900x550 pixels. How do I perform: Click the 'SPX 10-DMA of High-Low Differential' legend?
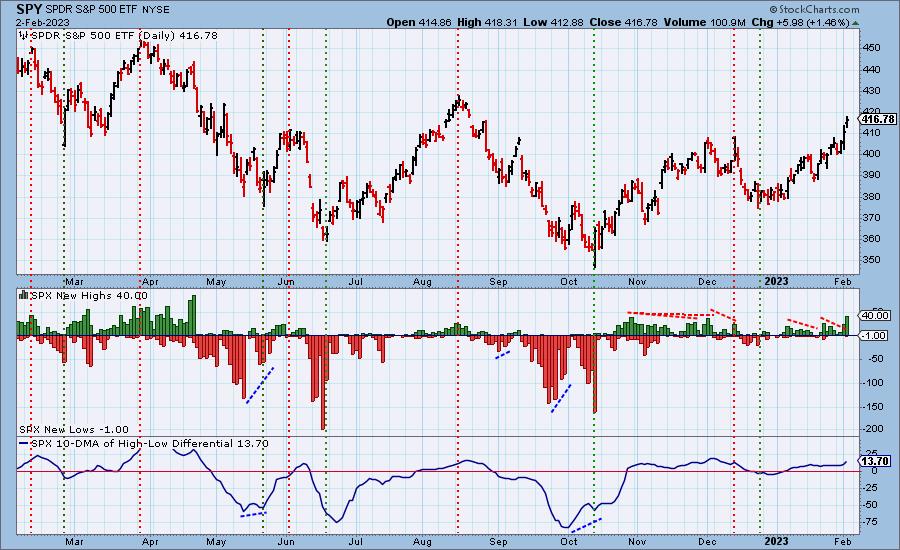(x=131, y=444)
